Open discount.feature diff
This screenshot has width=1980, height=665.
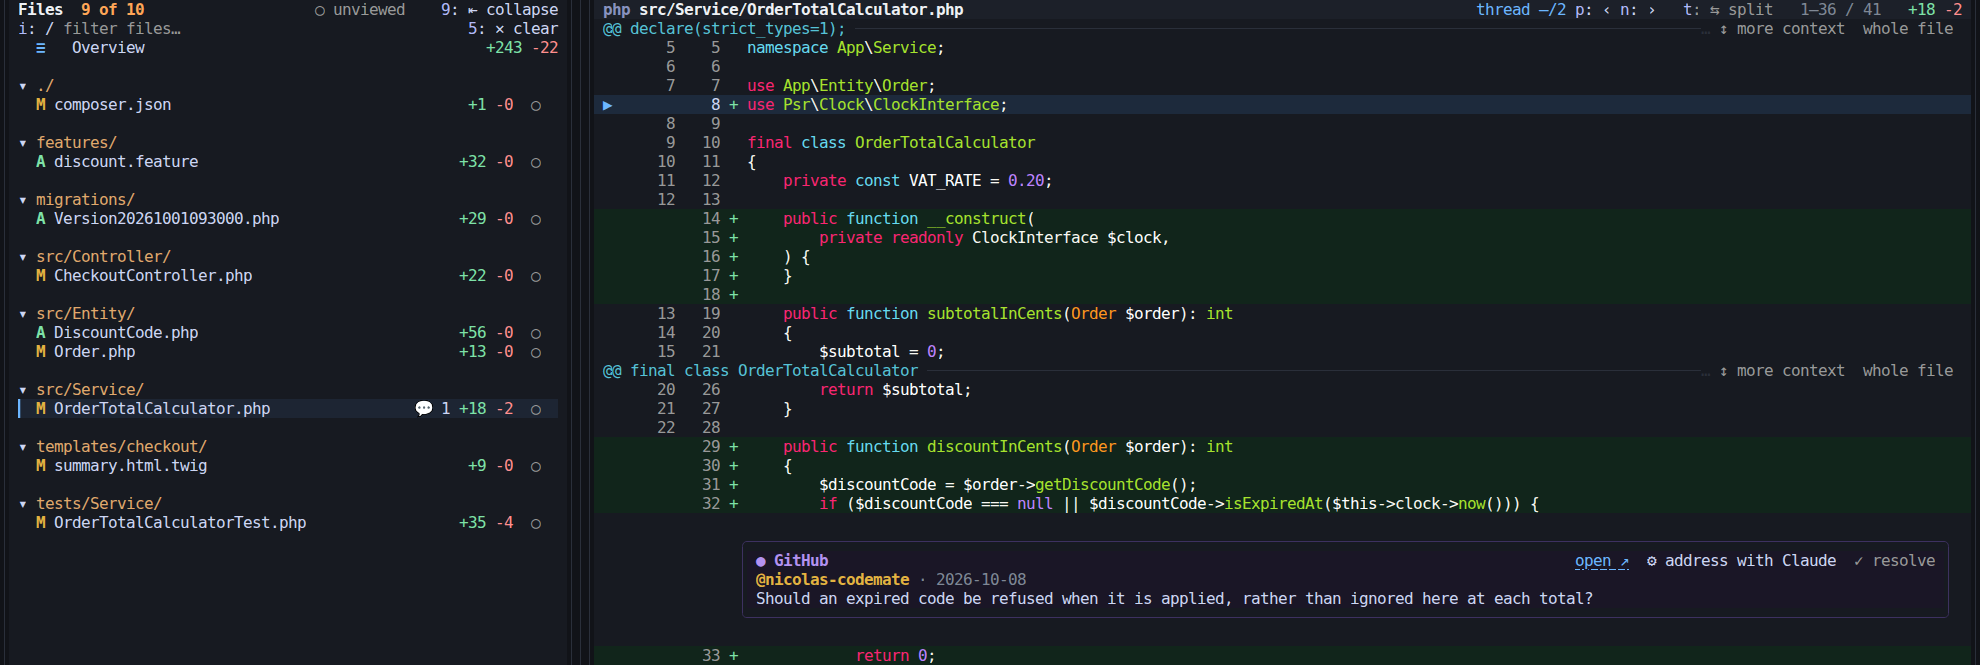coord(126,162)
